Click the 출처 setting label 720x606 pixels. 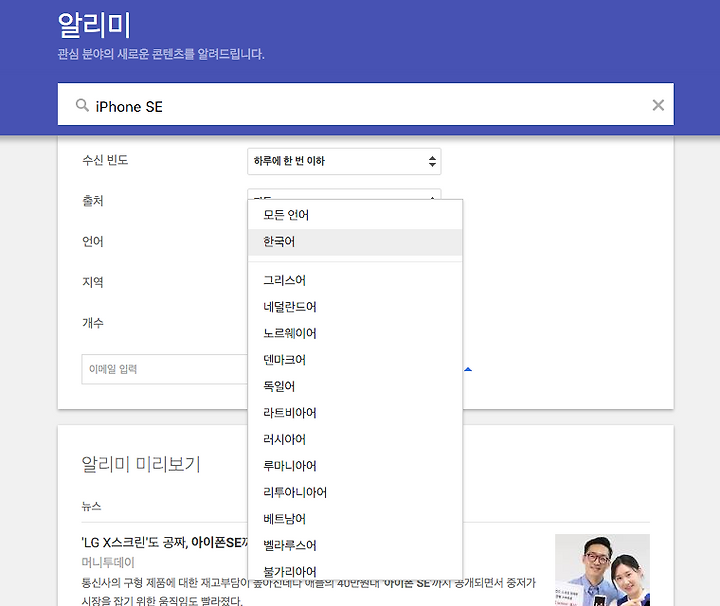(x=93, y=201)
